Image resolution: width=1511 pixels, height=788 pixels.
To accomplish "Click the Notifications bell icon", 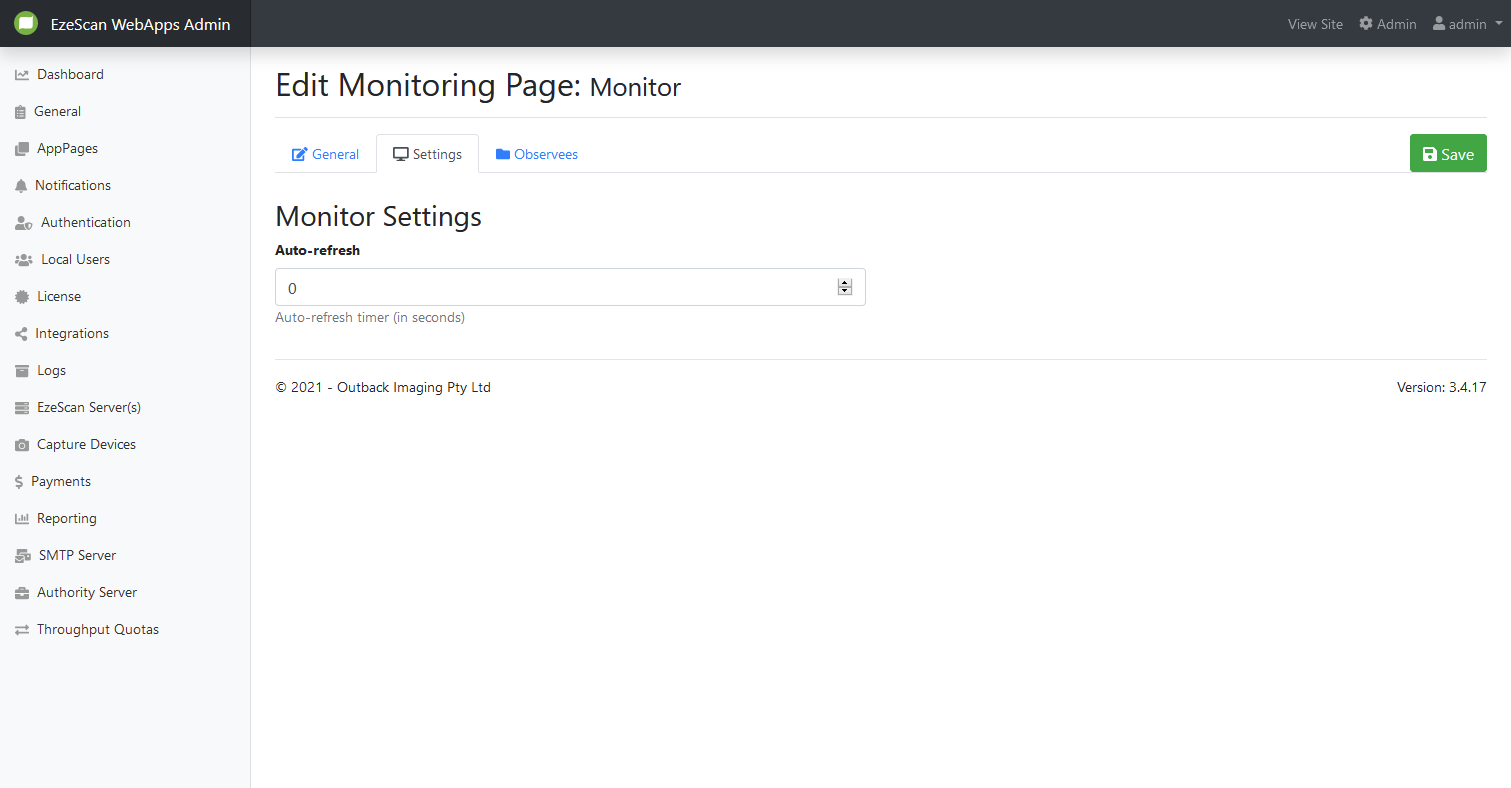I will tap(21, 186).
